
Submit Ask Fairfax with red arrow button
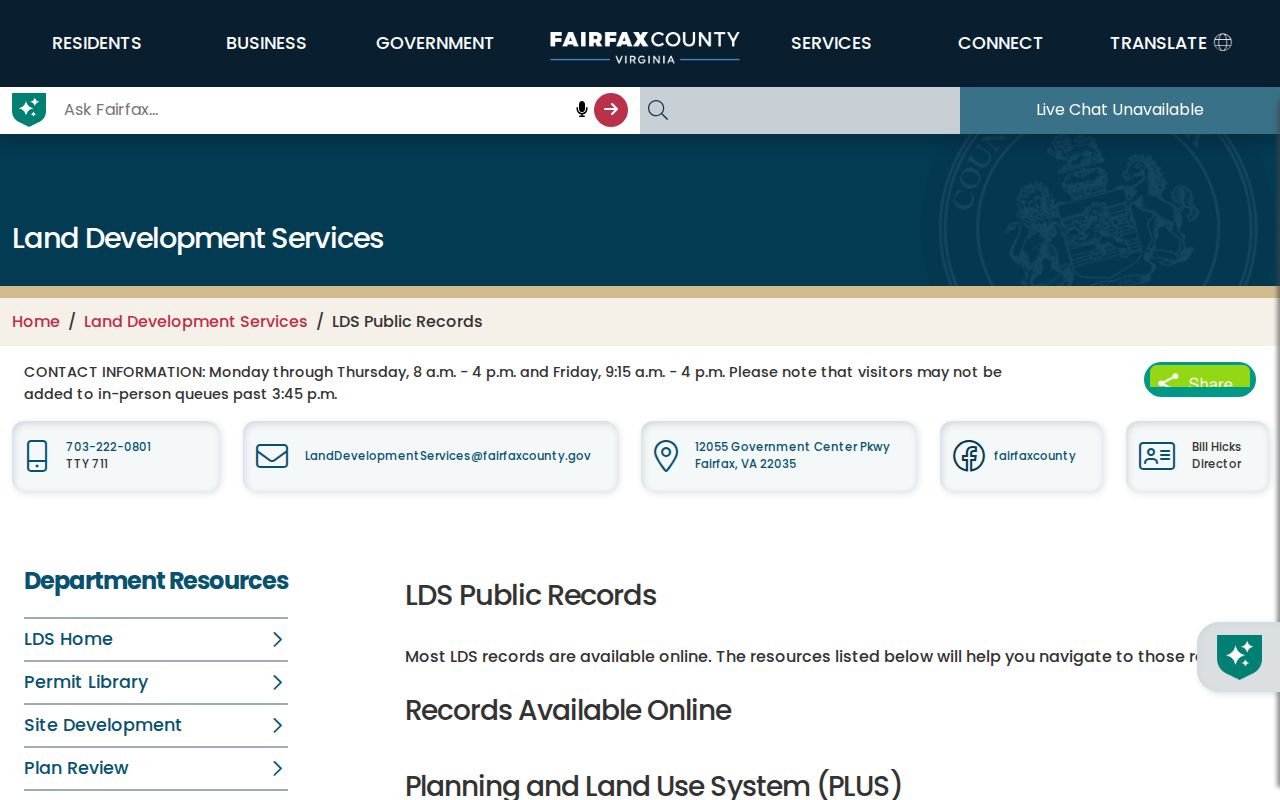pyautogui.click(x=611, y=110)
